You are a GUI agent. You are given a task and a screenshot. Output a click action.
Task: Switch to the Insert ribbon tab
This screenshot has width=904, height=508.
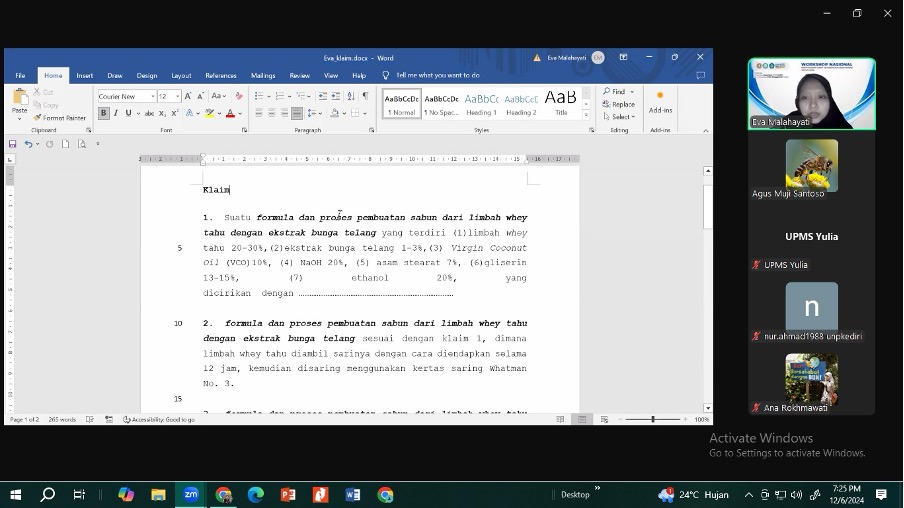[85, 75]
